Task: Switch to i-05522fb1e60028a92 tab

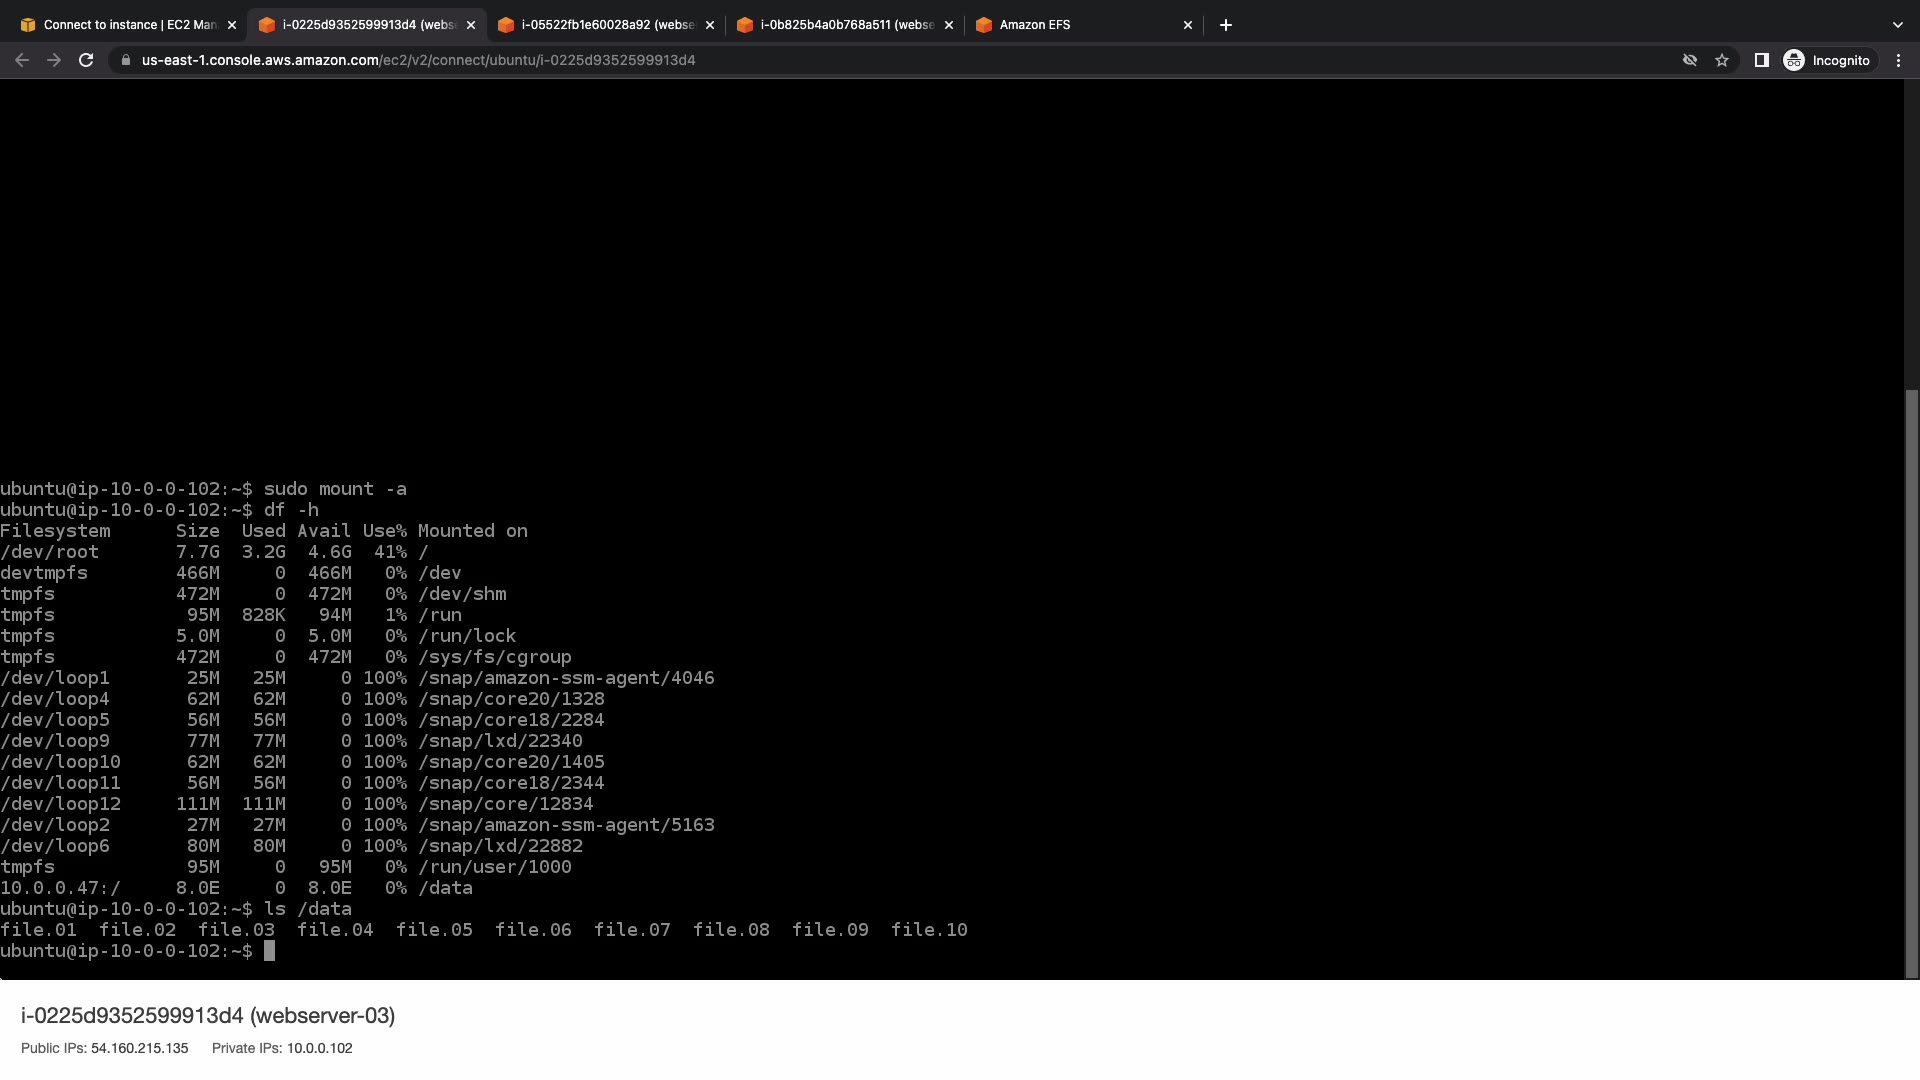Action: click(600, 25)
